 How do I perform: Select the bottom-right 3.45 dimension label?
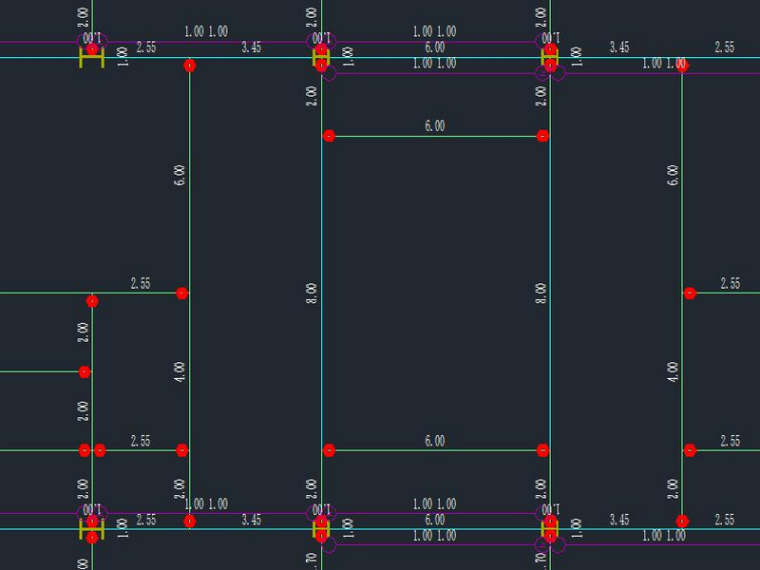(619, 520)
